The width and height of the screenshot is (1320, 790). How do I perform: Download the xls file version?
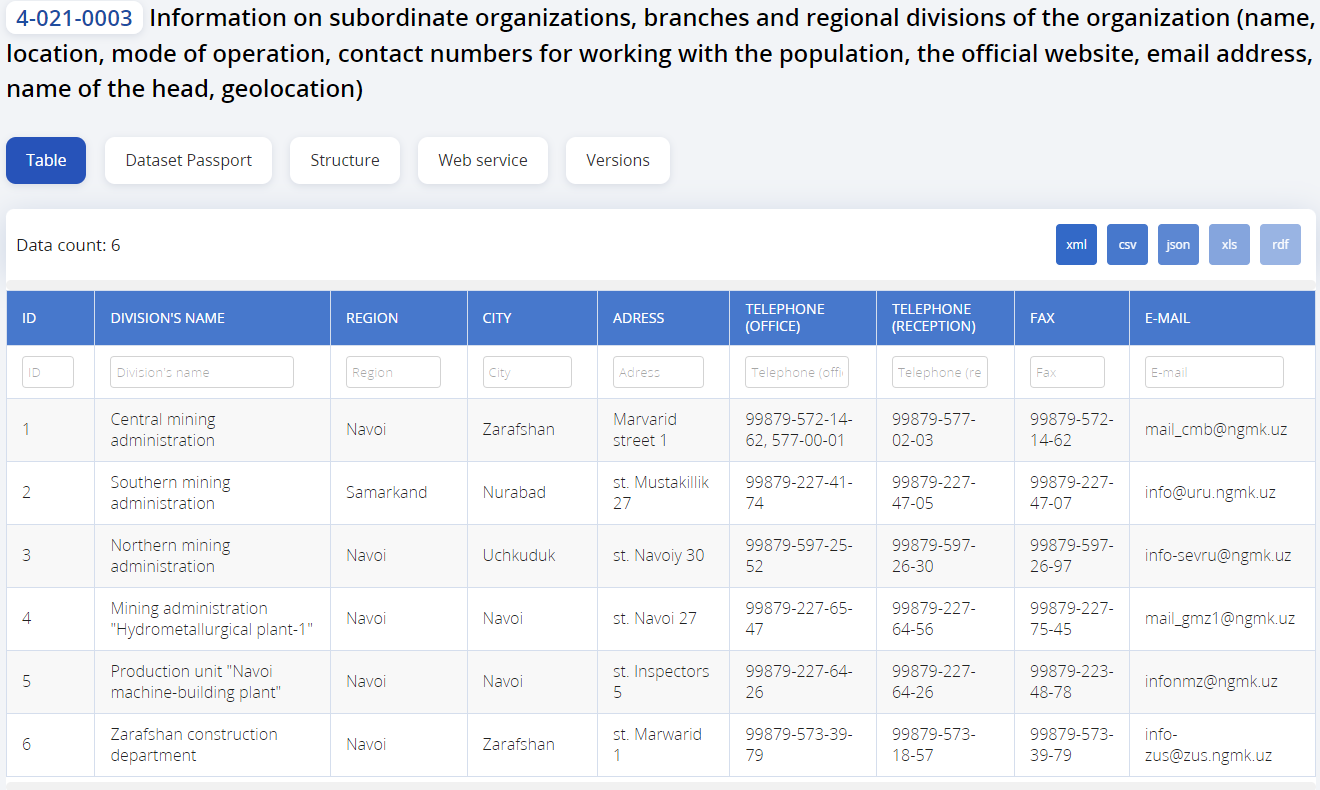pyautogui.click(x=1229, y=245)
